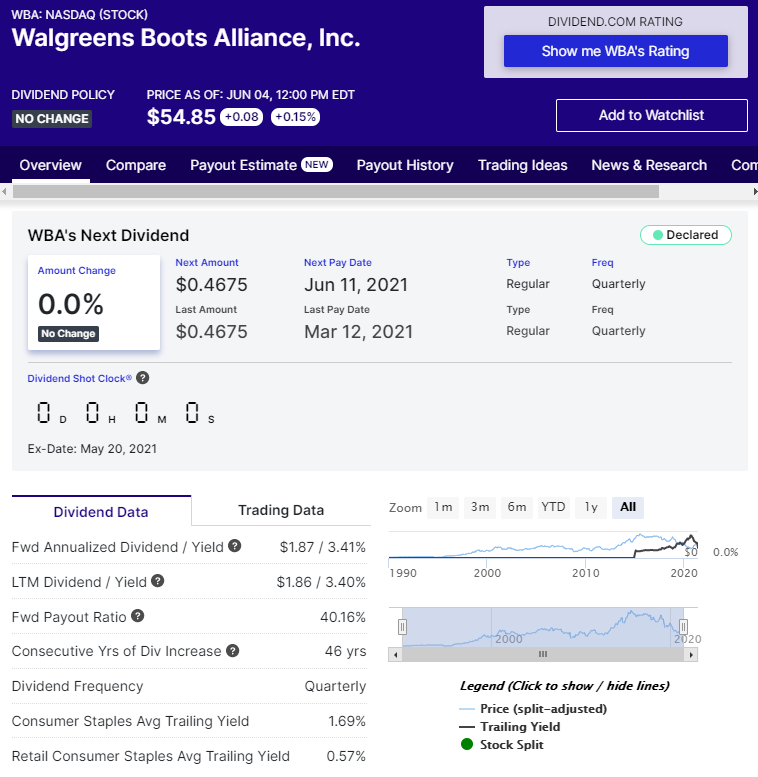758x777 pixels.
Task: Click the +0.08 price change pill
Action: pyautogui.click(x=242, y=117)
